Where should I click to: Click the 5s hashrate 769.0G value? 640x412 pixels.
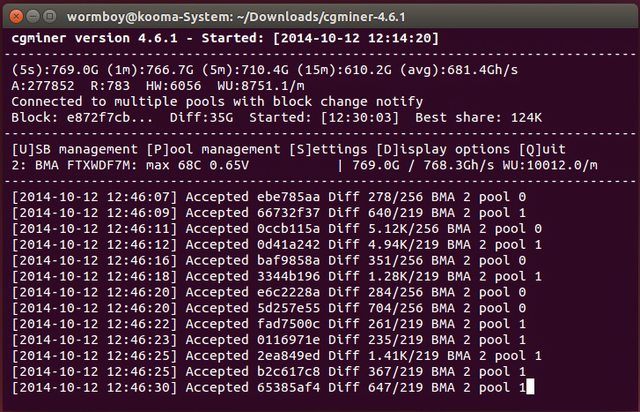(x=55, y=70)
